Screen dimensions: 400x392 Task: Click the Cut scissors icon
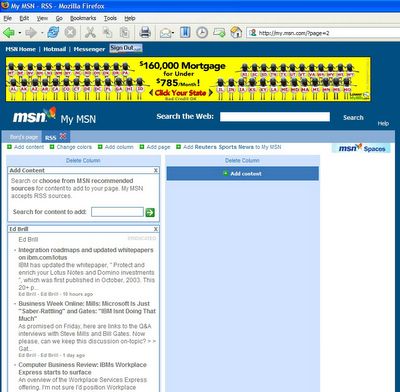pos(90,33)
